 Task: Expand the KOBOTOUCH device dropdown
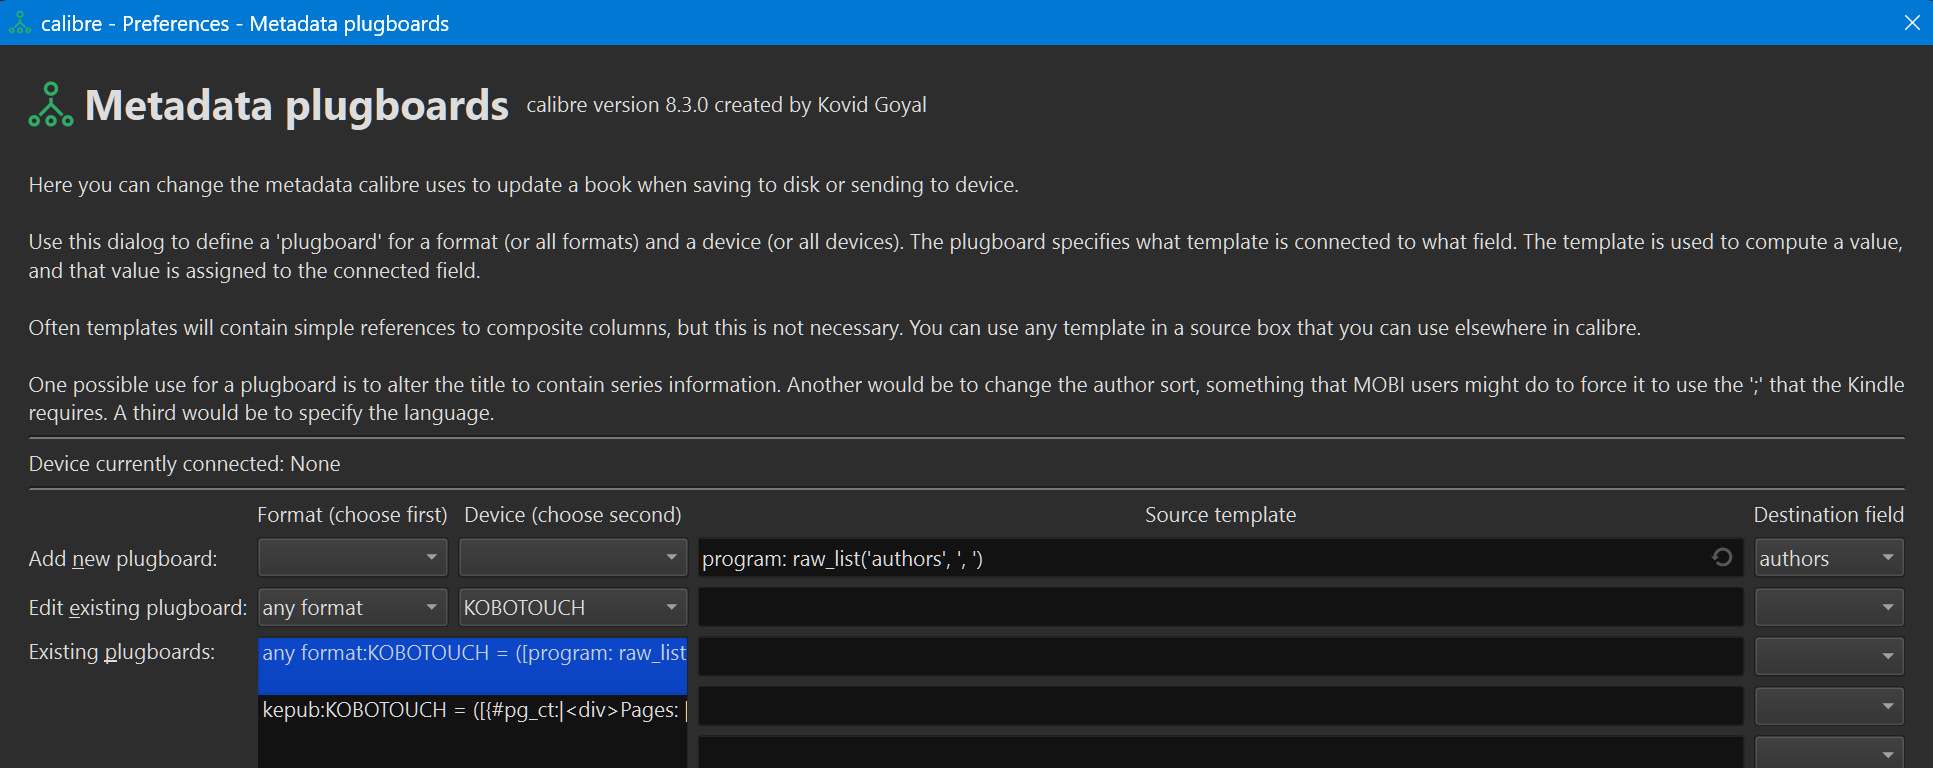572,607
